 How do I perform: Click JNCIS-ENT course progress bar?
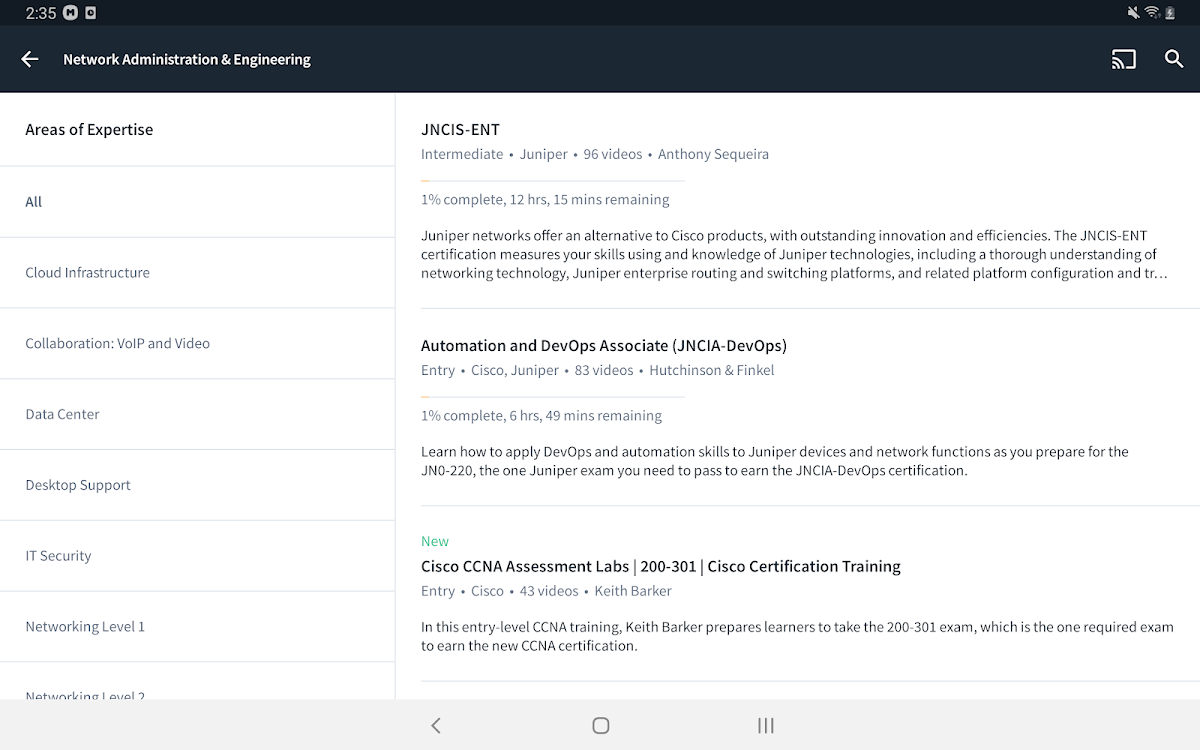[x=552, y=181]
